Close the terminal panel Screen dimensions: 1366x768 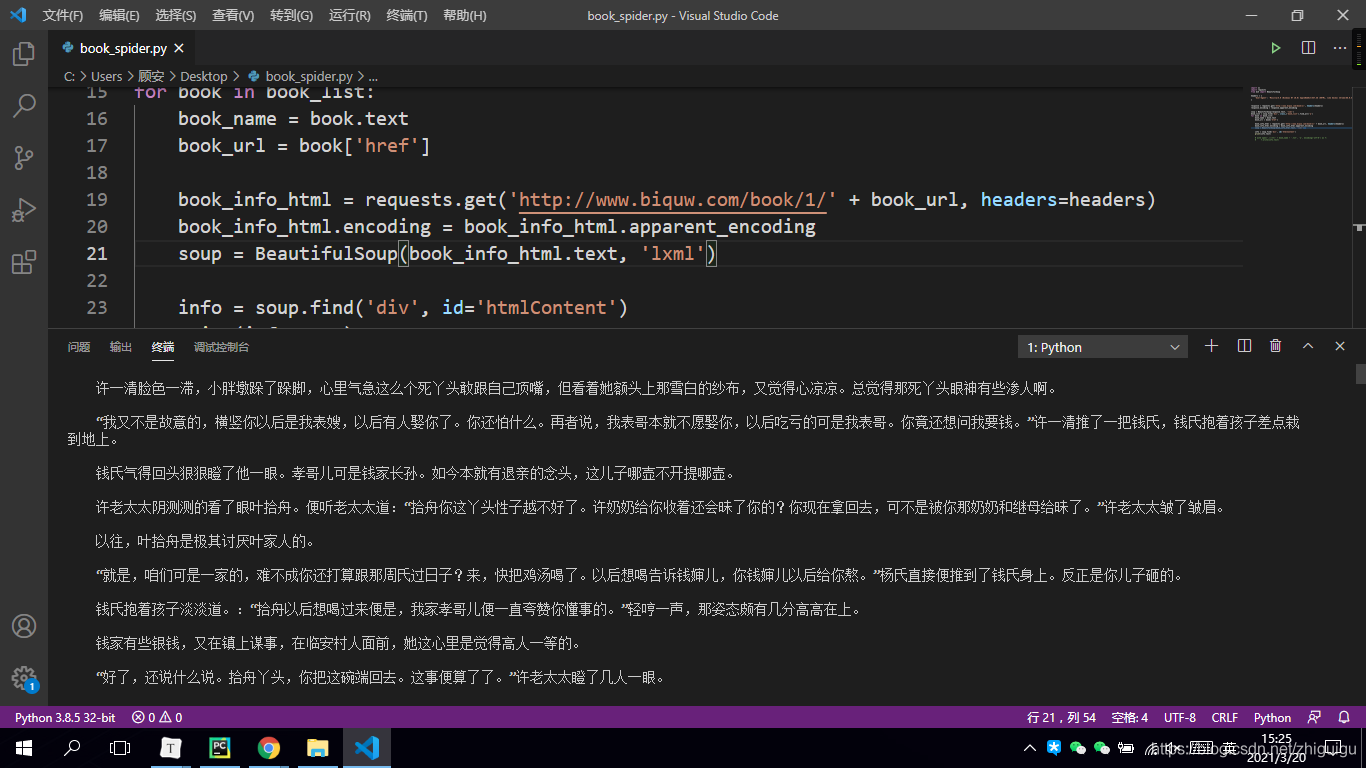coord(1340,346)
